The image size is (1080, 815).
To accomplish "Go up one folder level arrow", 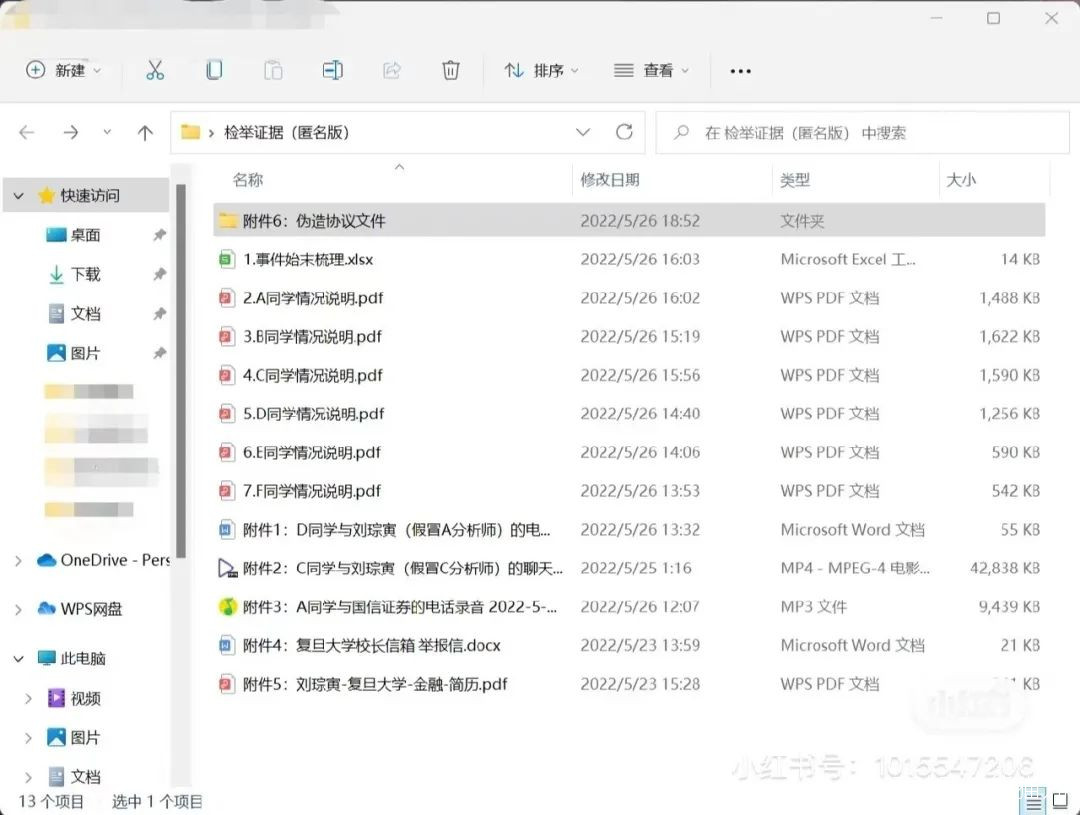I will (x=145, y=132).
